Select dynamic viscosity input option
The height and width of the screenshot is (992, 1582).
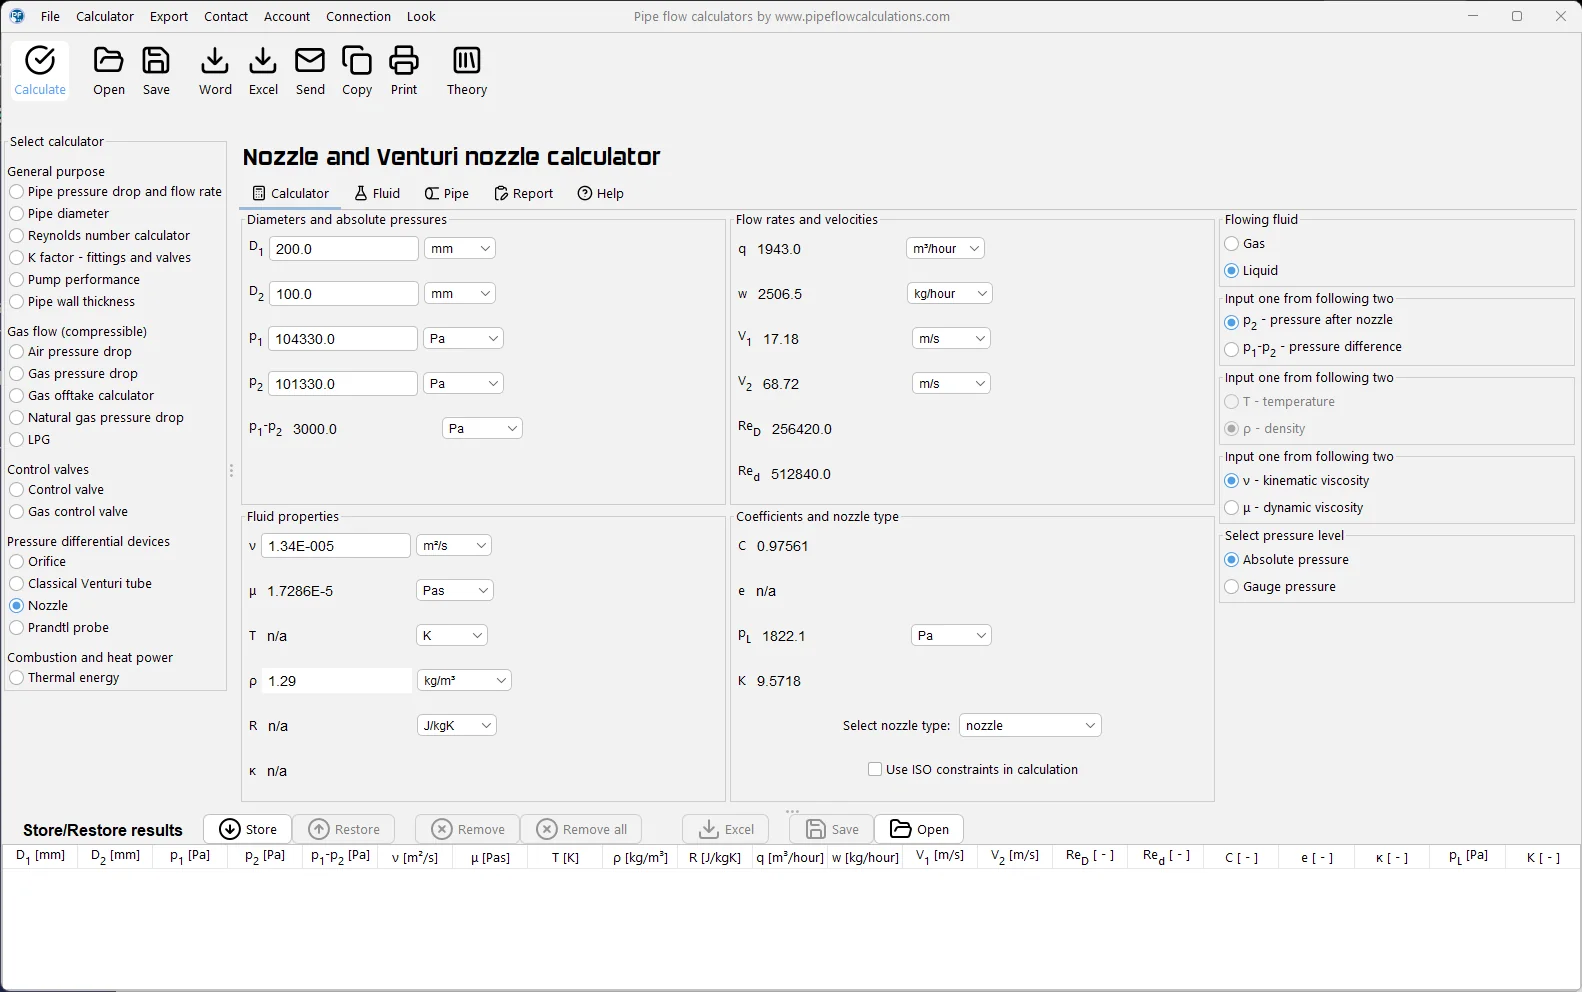click(1294, 507)
